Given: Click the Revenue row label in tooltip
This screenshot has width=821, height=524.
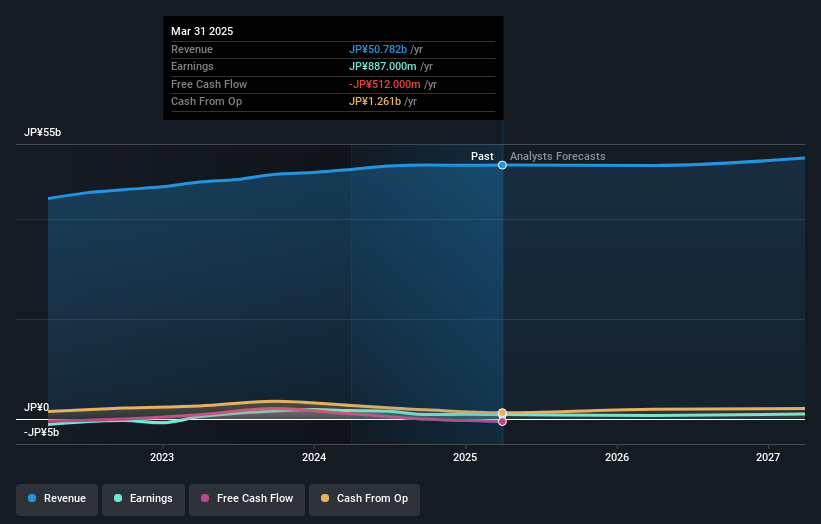Looking at the screenshot, I should tap(192, 49).
